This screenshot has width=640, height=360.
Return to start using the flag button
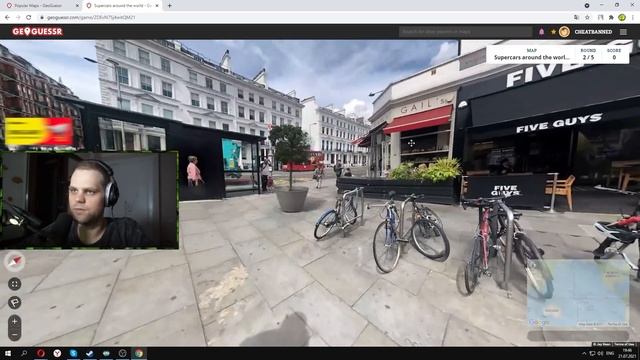(14, 302)
